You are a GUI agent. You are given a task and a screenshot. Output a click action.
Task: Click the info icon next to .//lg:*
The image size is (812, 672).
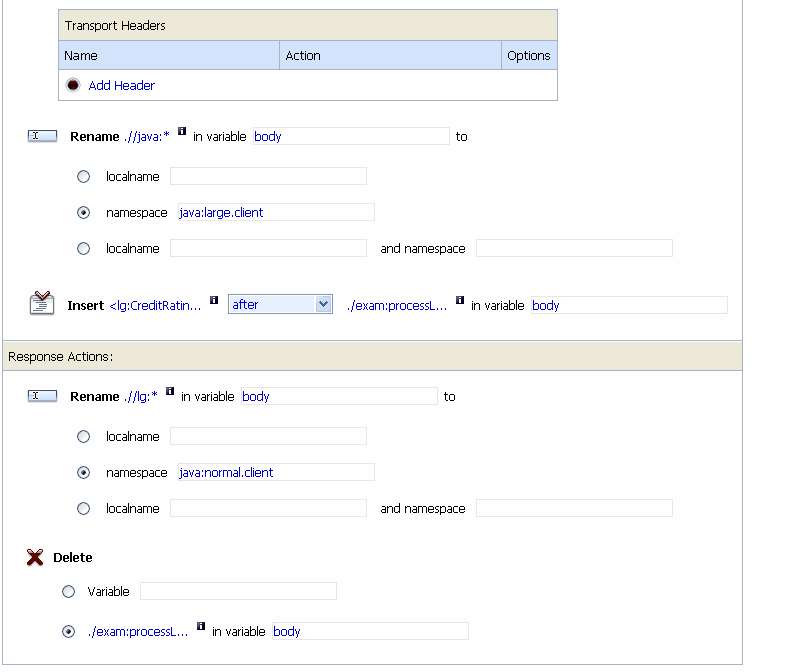(170, 391)
